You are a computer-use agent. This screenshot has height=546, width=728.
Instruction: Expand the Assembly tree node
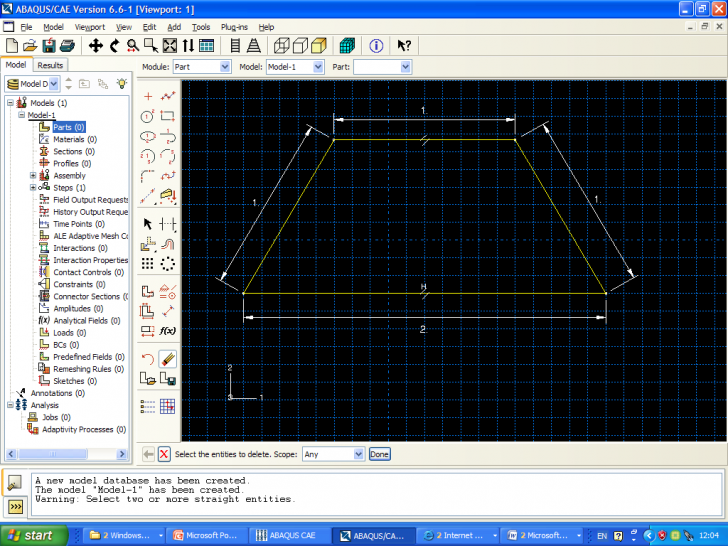click(x=33, y=176)
